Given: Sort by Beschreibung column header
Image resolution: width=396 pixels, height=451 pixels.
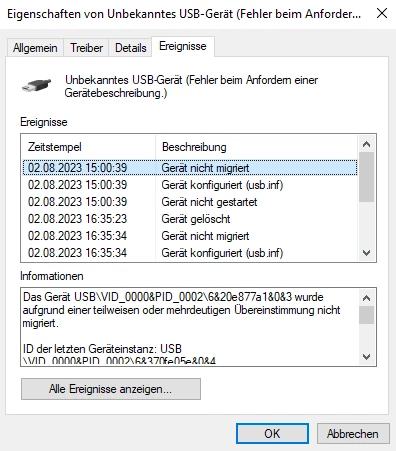Looking at the screenshot, I should click(x=256, y=147).
